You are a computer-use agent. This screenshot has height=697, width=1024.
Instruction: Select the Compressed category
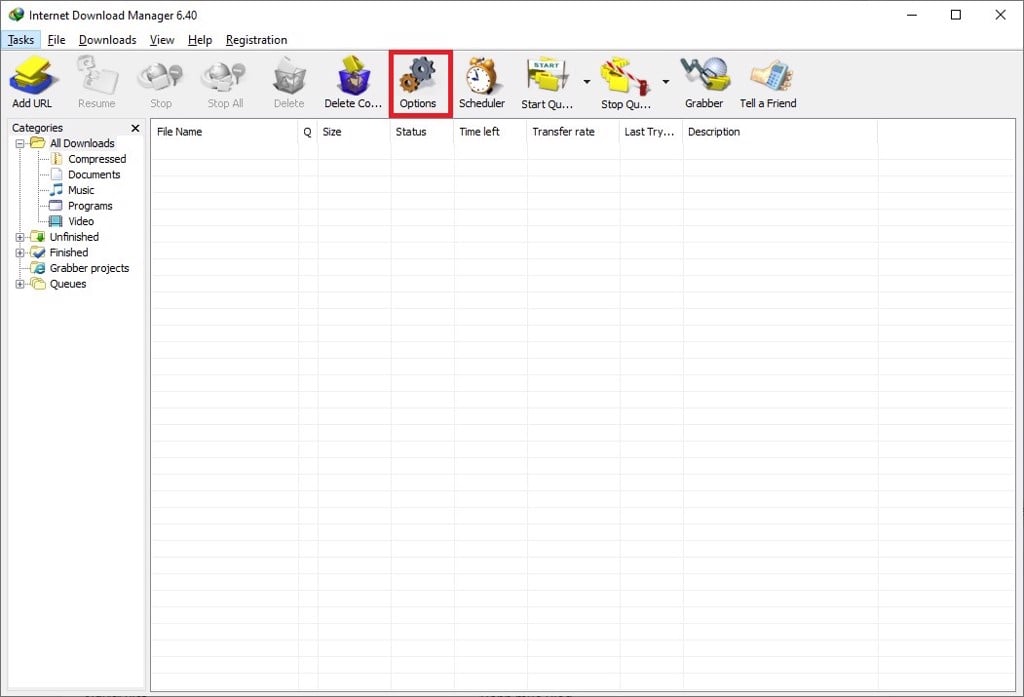[x=97, y=159]
